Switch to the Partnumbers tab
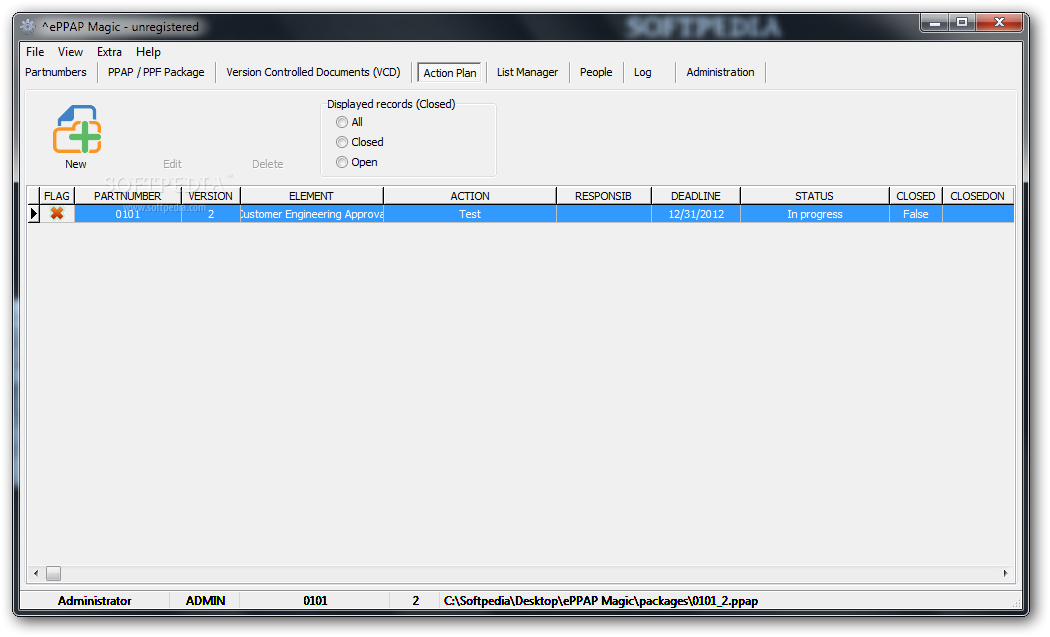Image resolution: width=1050 pixels, height=637 pixels. point(56,72)
